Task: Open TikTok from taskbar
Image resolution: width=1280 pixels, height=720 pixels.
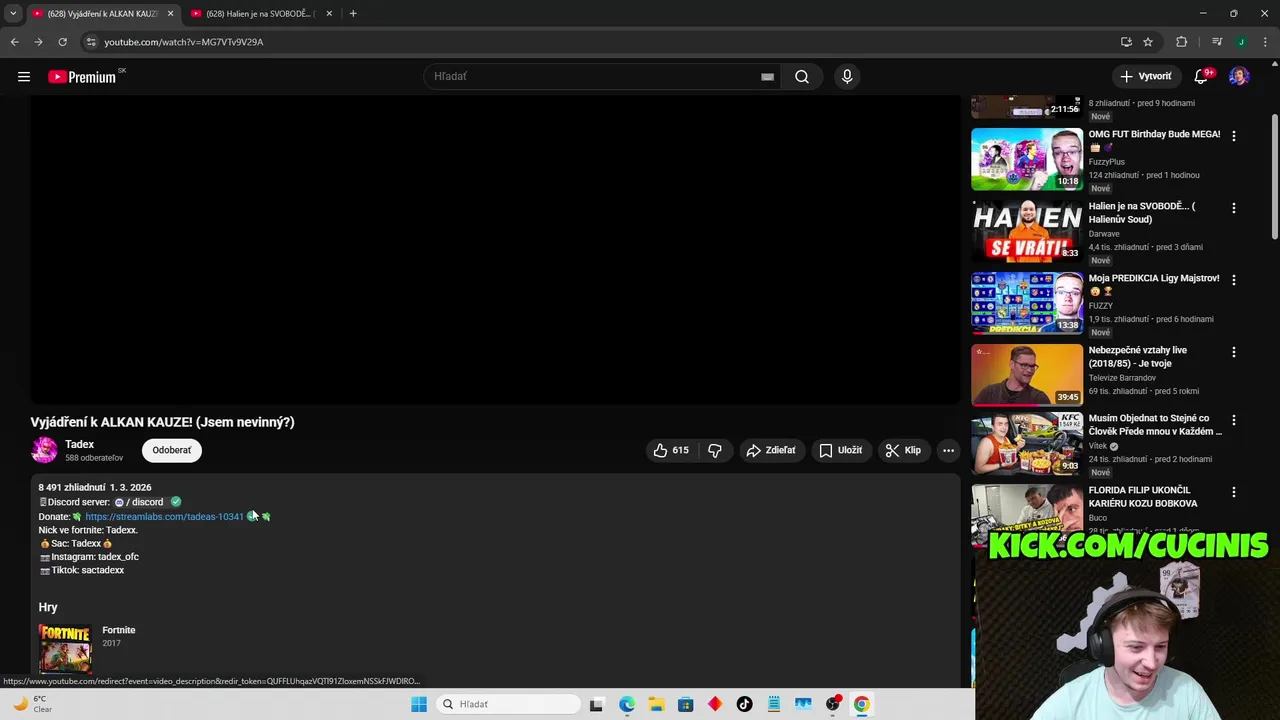Action: pyautogui.click(x=744, y=704)
